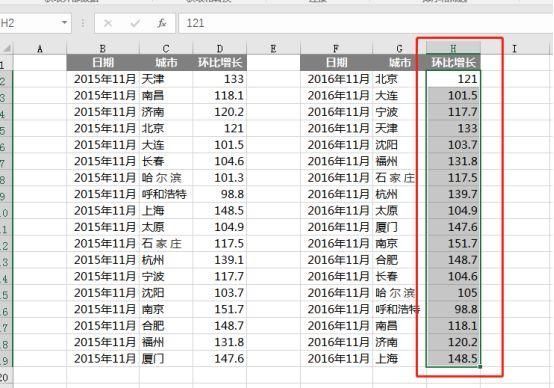
Task: Select value 117.7 in column H
Action: [453, 112]
